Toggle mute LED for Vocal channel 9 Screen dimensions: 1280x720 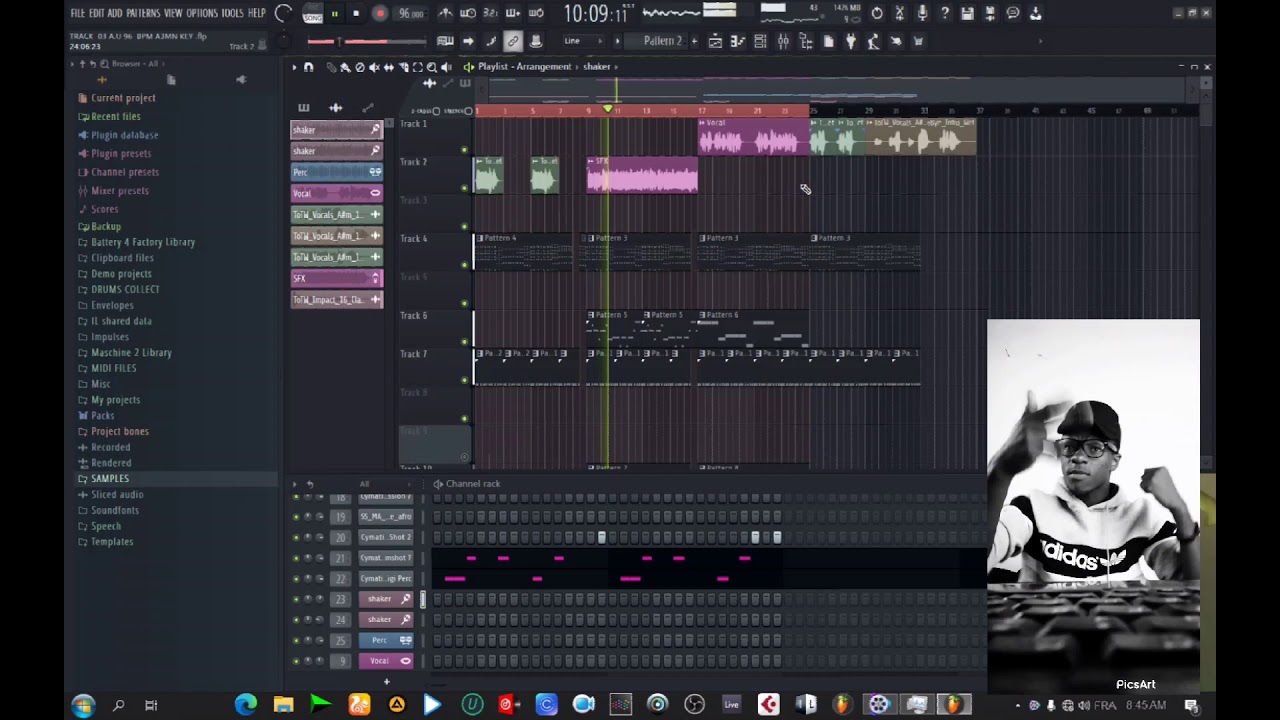(x=296, y=661)
